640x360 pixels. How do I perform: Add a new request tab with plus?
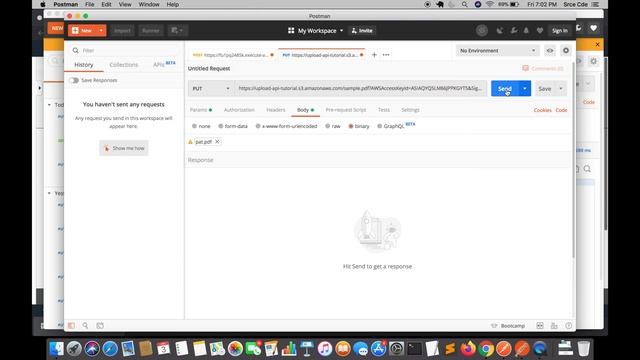coord(374,55)
